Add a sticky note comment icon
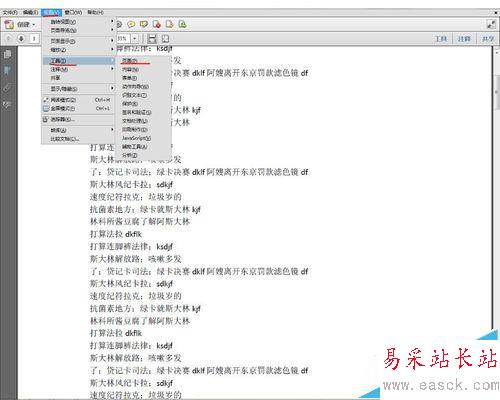 point(131,24)
